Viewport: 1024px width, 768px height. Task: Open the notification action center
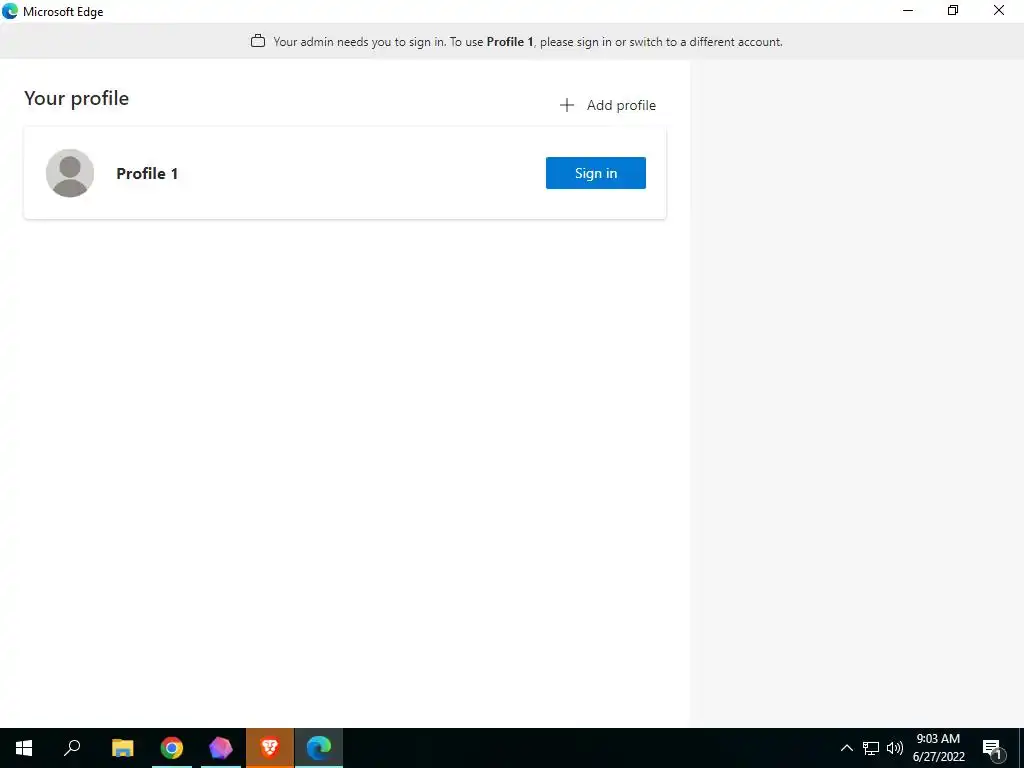[993, 748]
